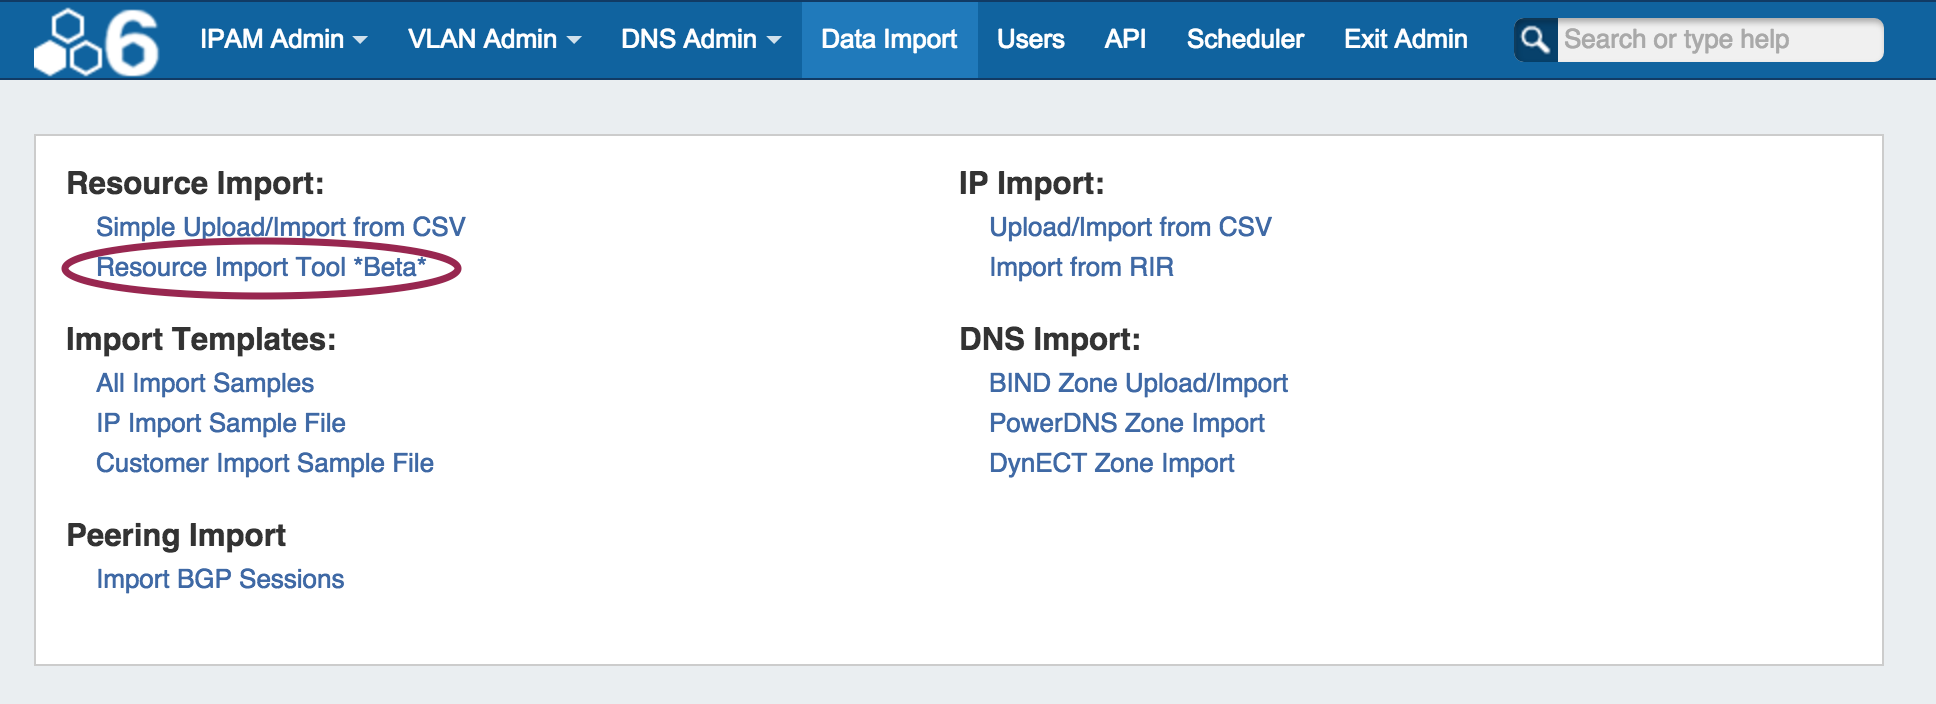Focus the search or type help field
1936x704 pixels.
[1718, 40]
